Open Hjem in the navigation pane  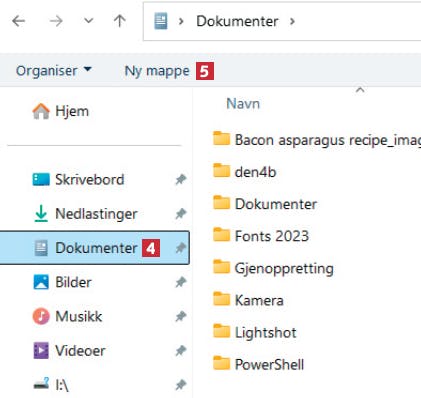click(61, 111)
